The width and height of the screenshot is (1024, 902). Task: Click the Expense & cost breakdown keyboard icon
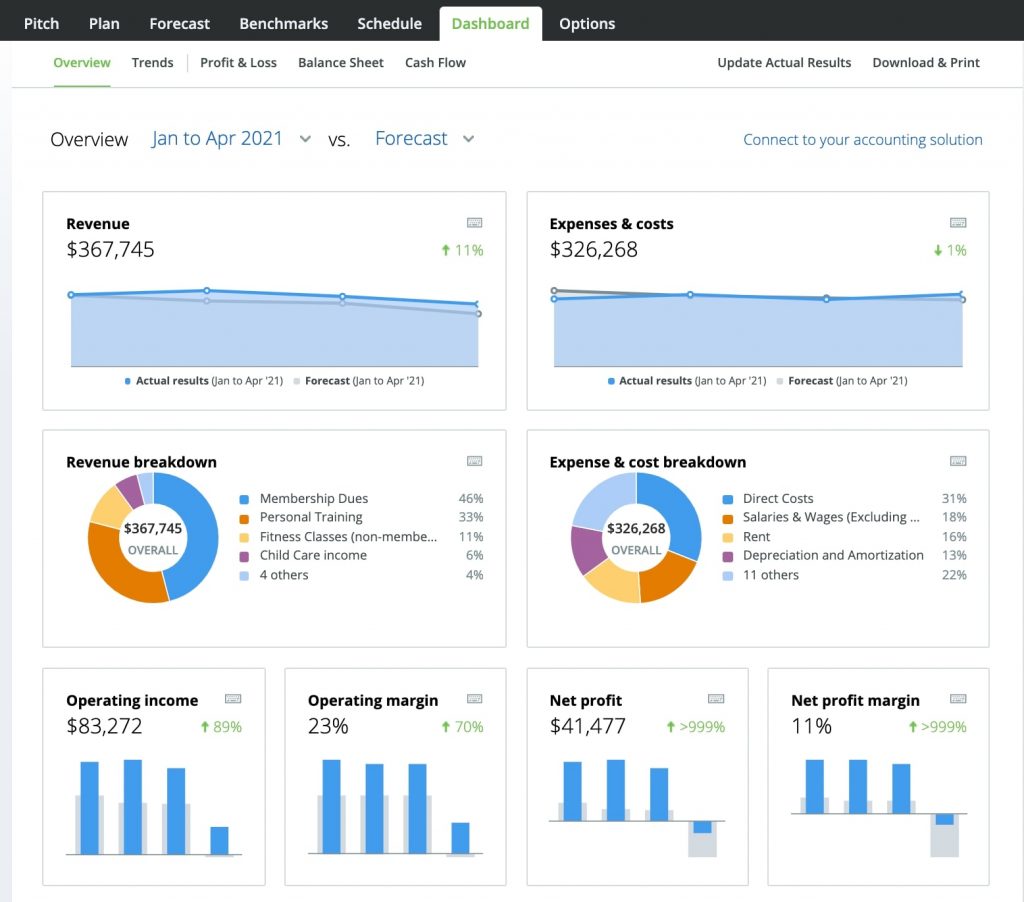tap(958, 461)
